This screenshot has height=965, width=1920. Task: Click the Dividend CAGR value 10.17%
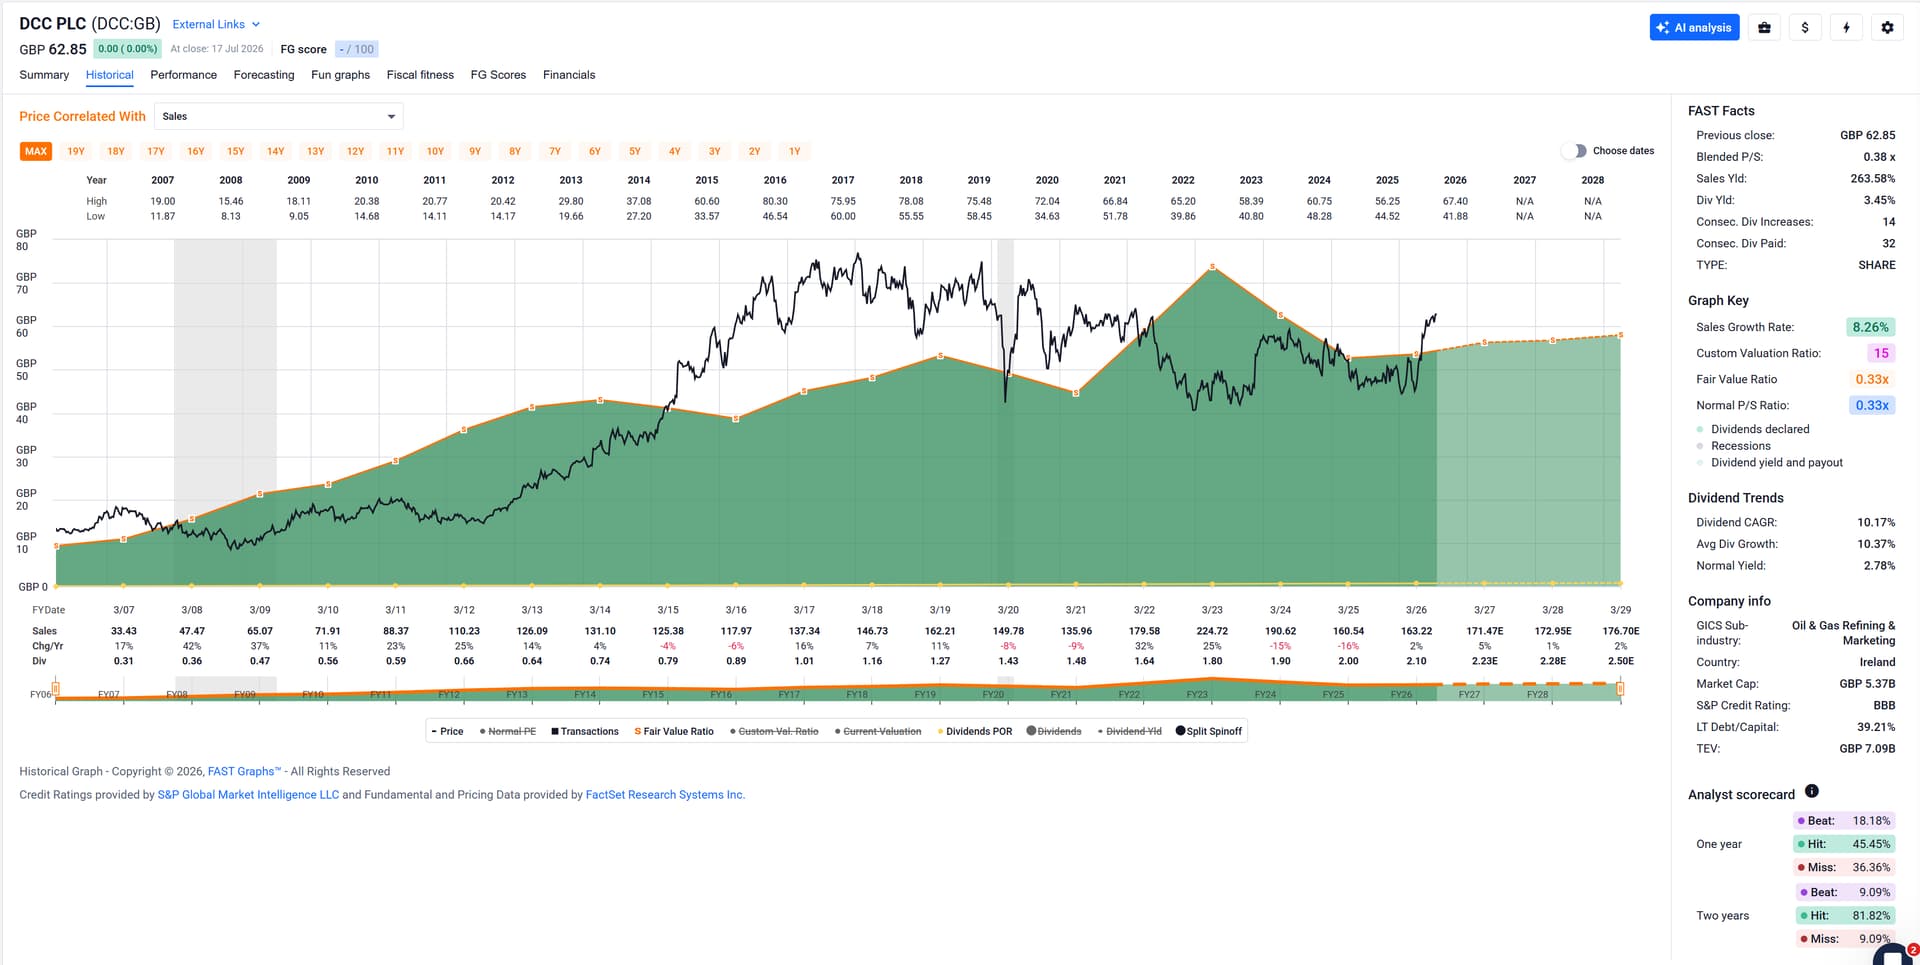click(x=1876, y=522)
